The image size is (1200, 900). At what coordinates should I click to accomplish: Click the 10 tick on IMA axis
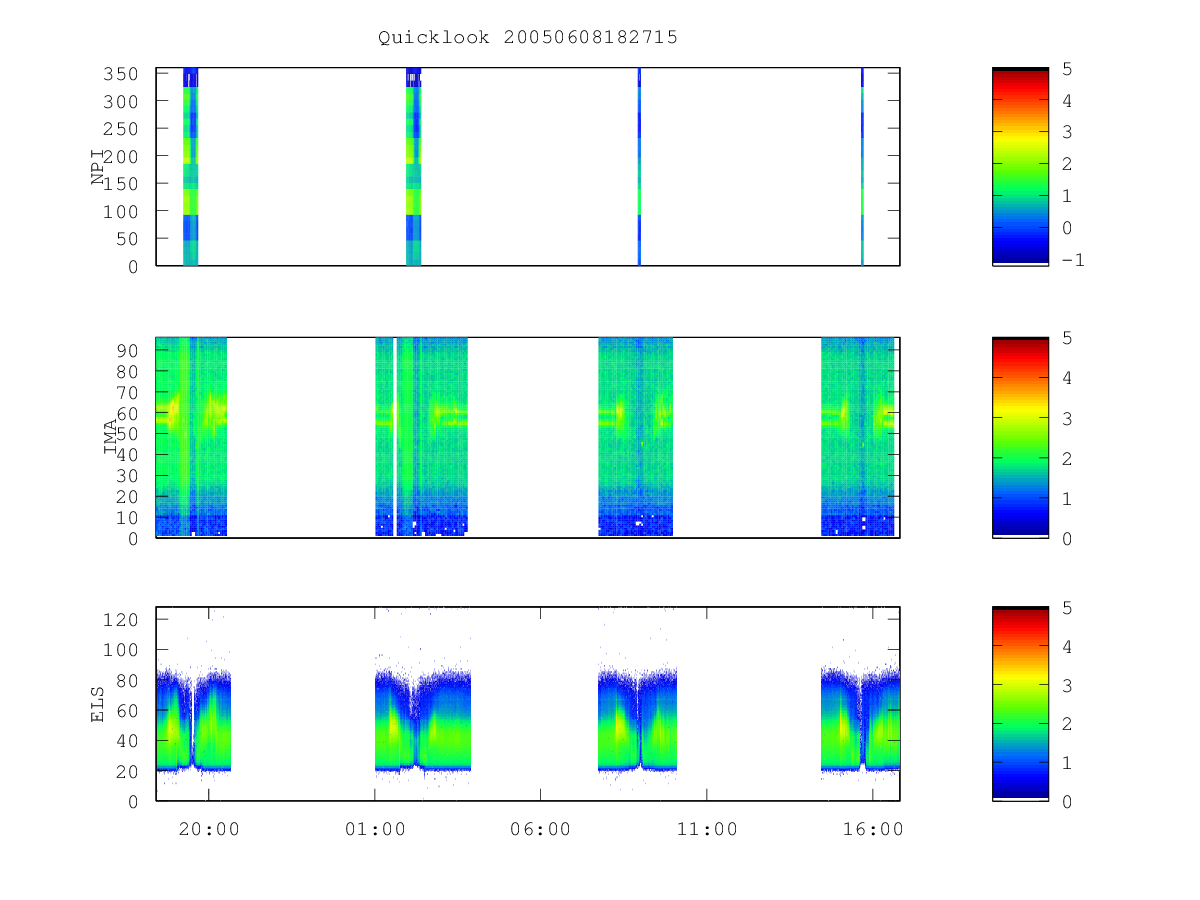pyautogui.click(x=127, y=517)
